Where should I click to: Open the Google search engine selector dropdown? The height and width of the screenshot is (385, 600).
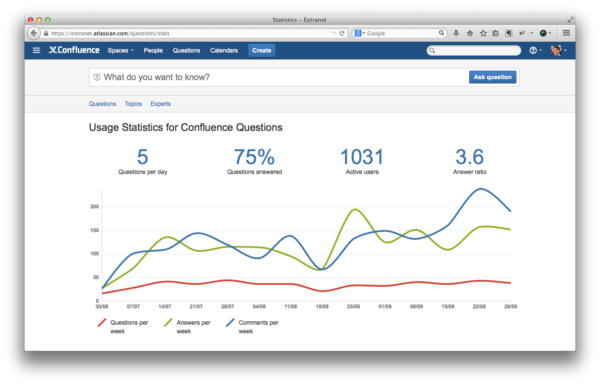tap(359, 33)
